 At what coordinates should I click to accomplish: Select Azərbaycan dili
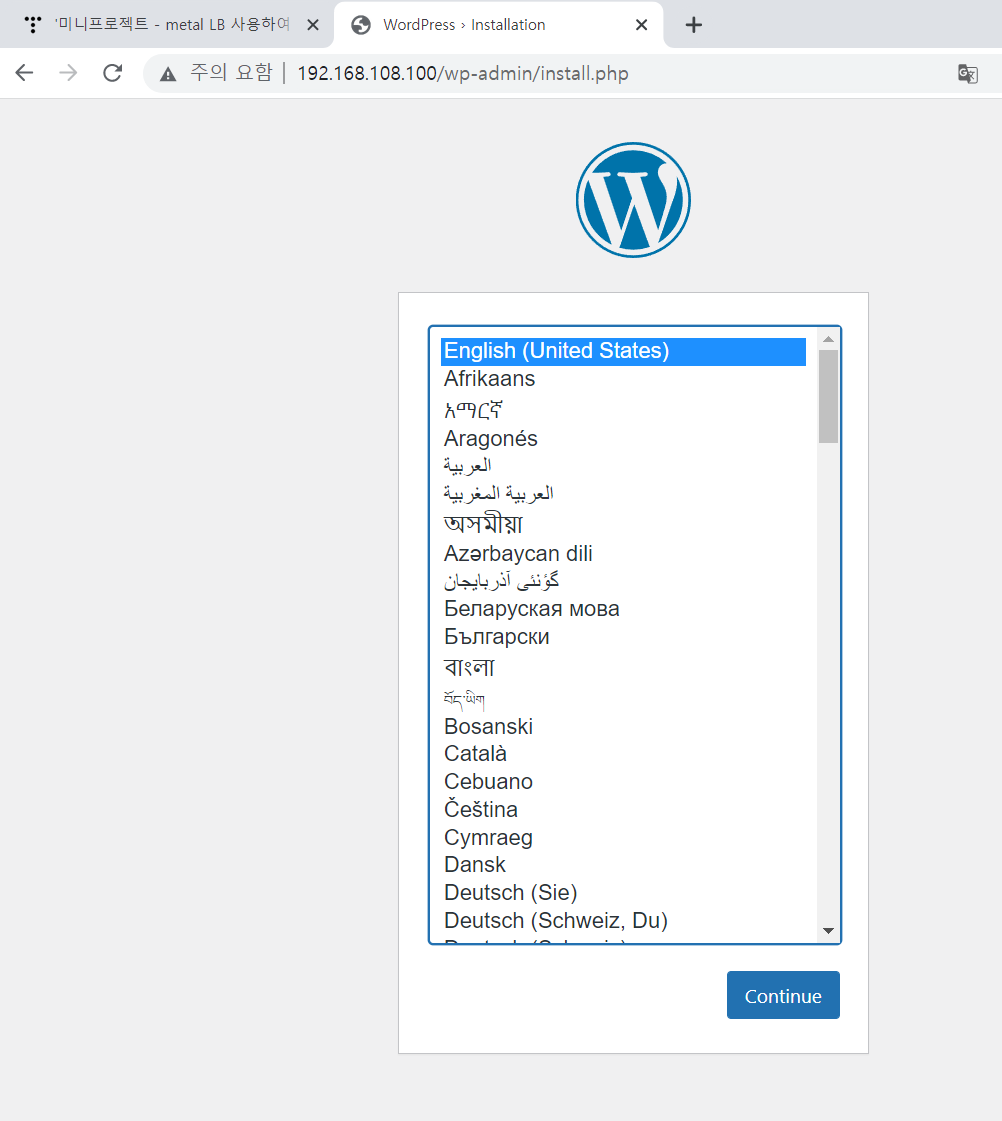623,553
